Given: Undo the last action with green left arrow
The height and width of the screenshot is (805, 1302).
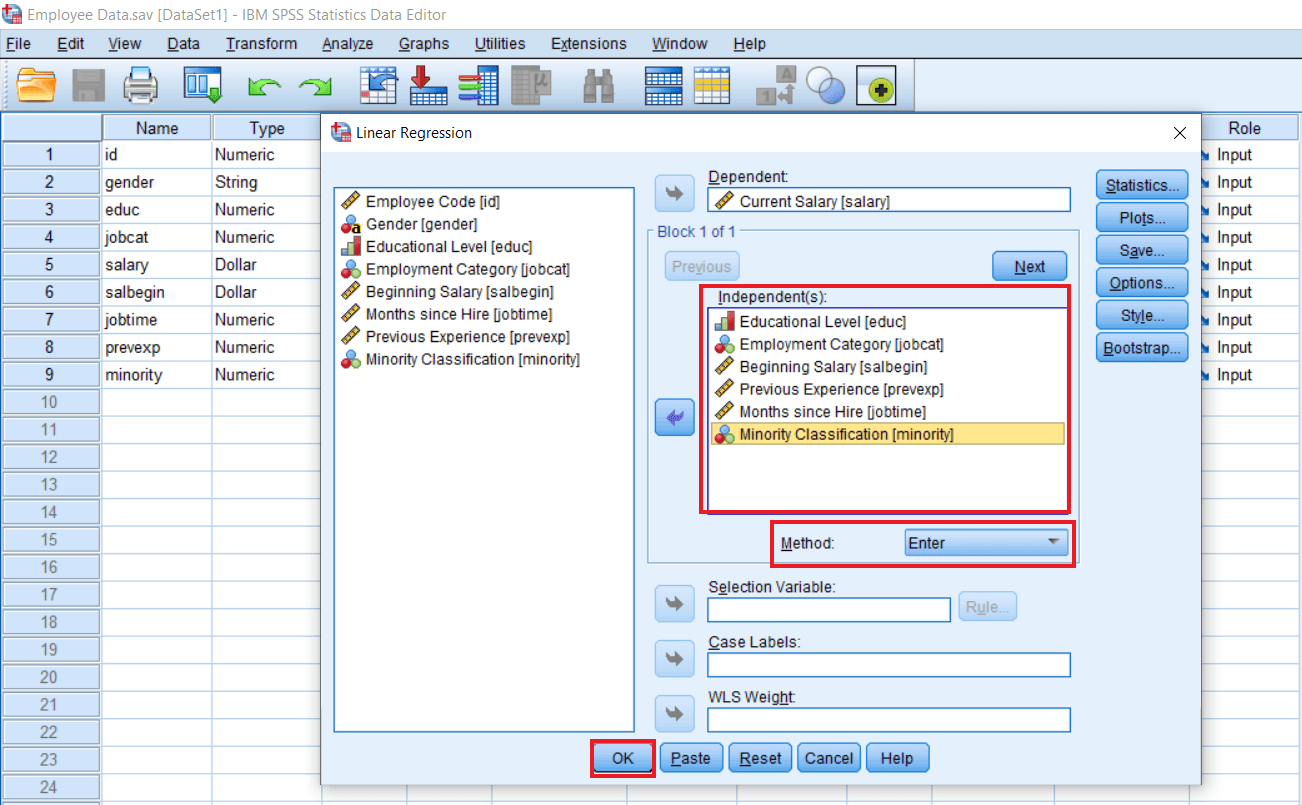Looking at the screenshot, I should 264,87.
